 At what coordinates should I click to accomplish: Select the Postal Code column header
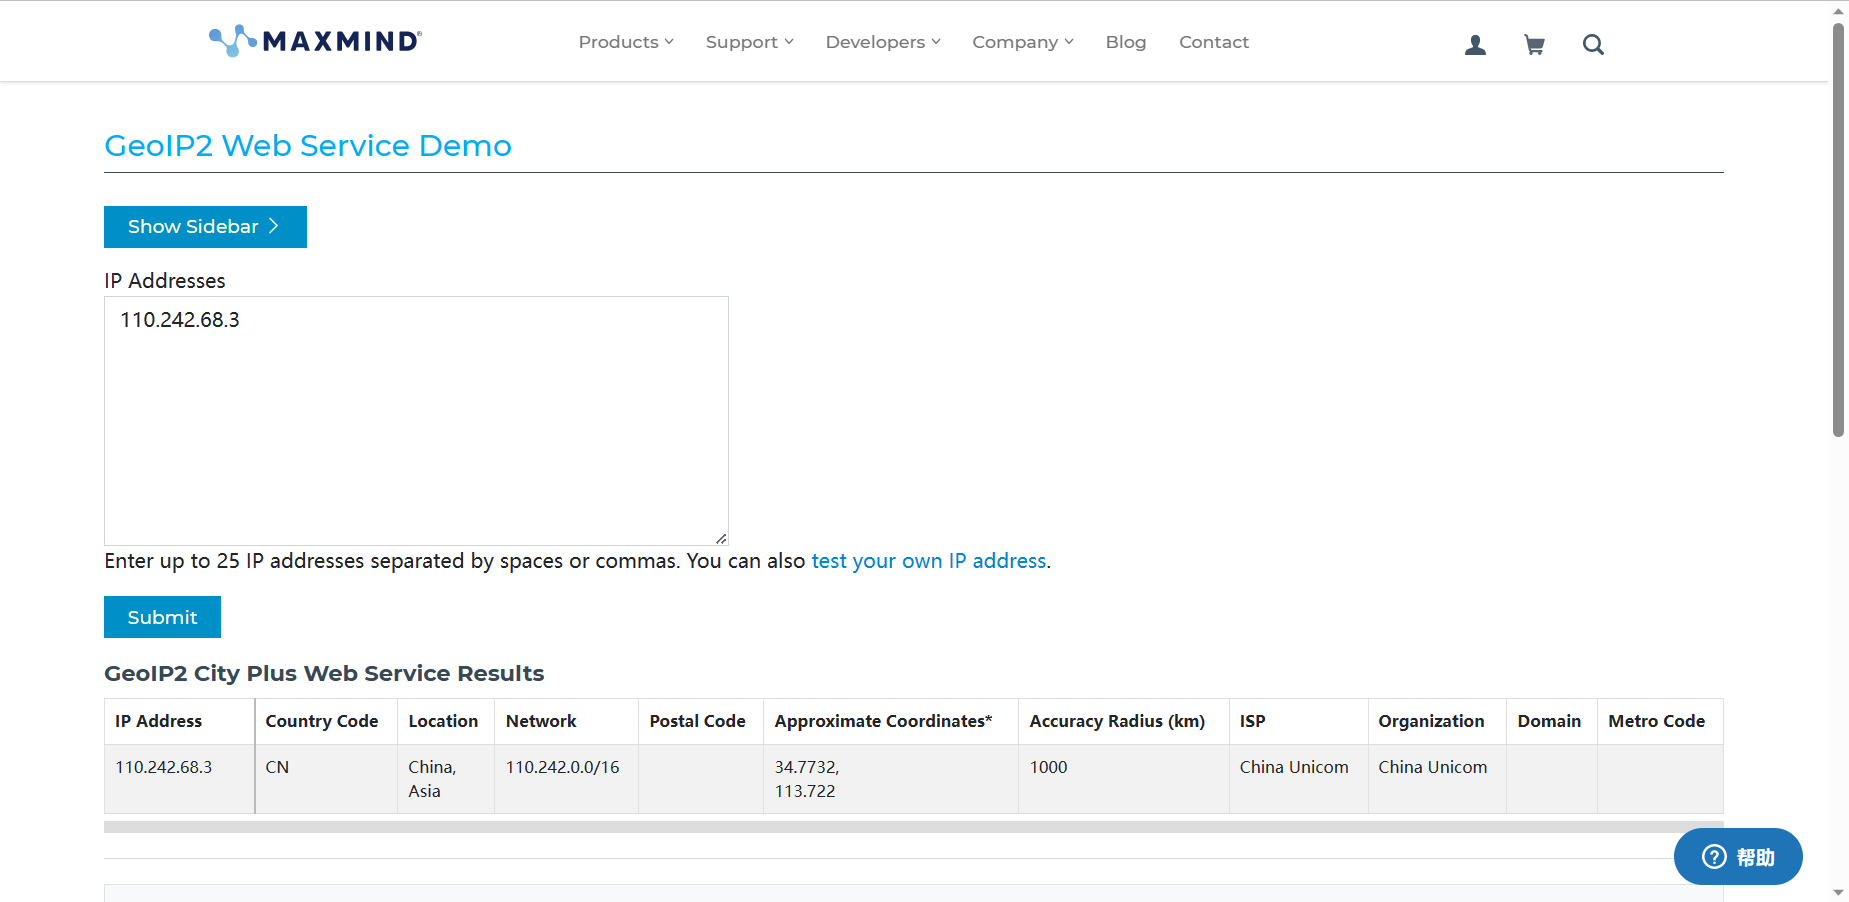(x=701, y=721)
